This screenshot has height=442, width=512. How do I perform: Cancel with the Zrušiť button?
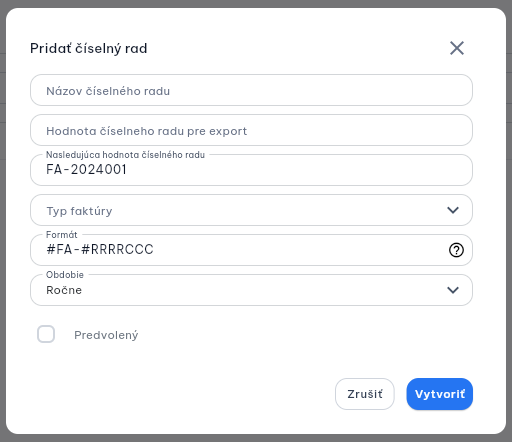pos(365,394)
